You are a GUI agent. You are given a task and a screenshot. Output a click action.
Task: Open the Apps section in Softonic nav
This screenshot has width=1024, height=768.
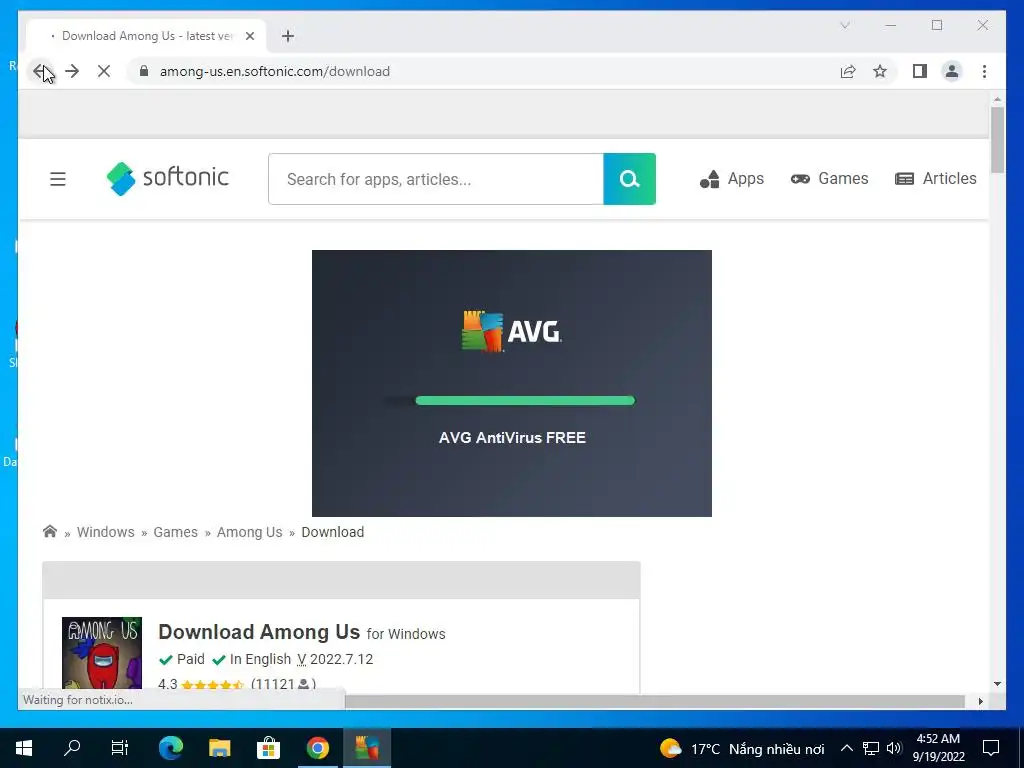(x=731, y=179)
